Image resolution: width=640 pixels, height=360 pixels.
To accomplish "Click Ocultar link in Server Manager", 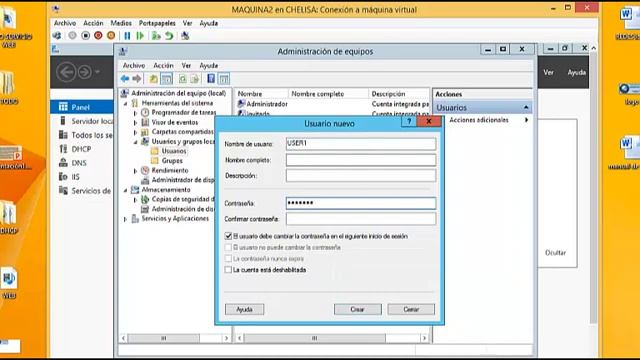I will point(556,253).
